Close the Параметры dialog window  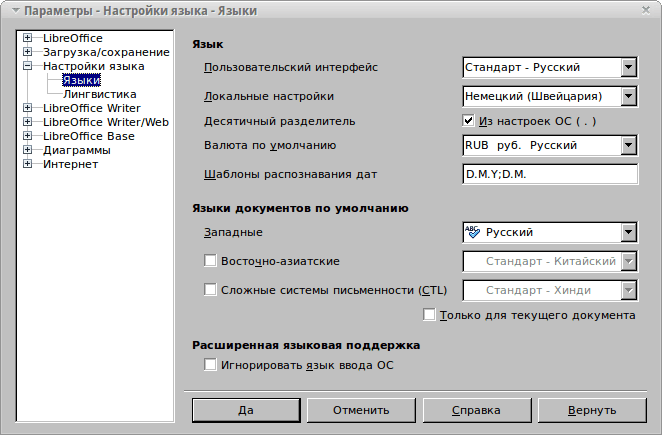[x=646, y=10]
